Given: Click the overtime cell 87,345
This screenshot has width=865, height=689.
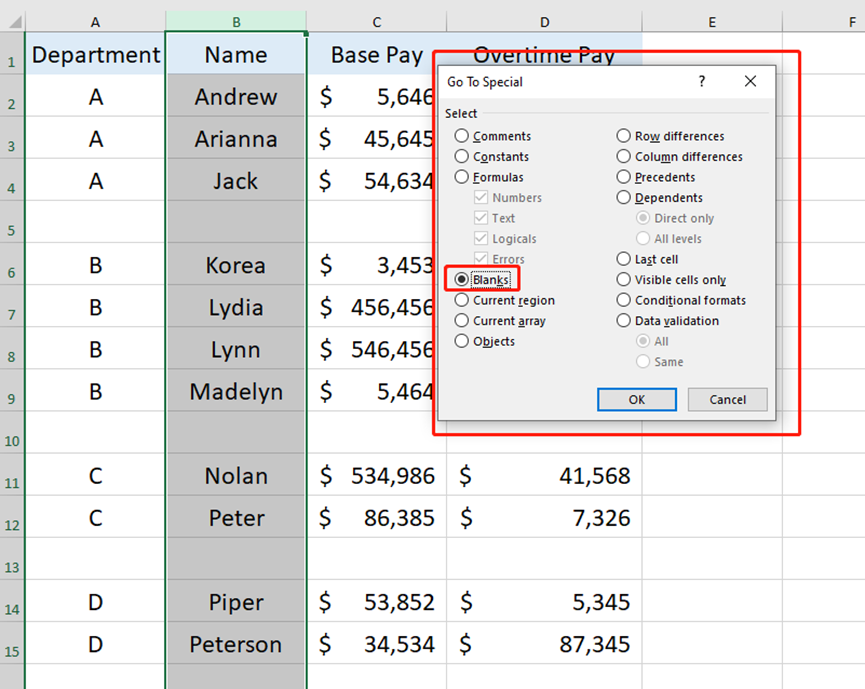Looking at the screenshot, I should click(x=544, y=644).
